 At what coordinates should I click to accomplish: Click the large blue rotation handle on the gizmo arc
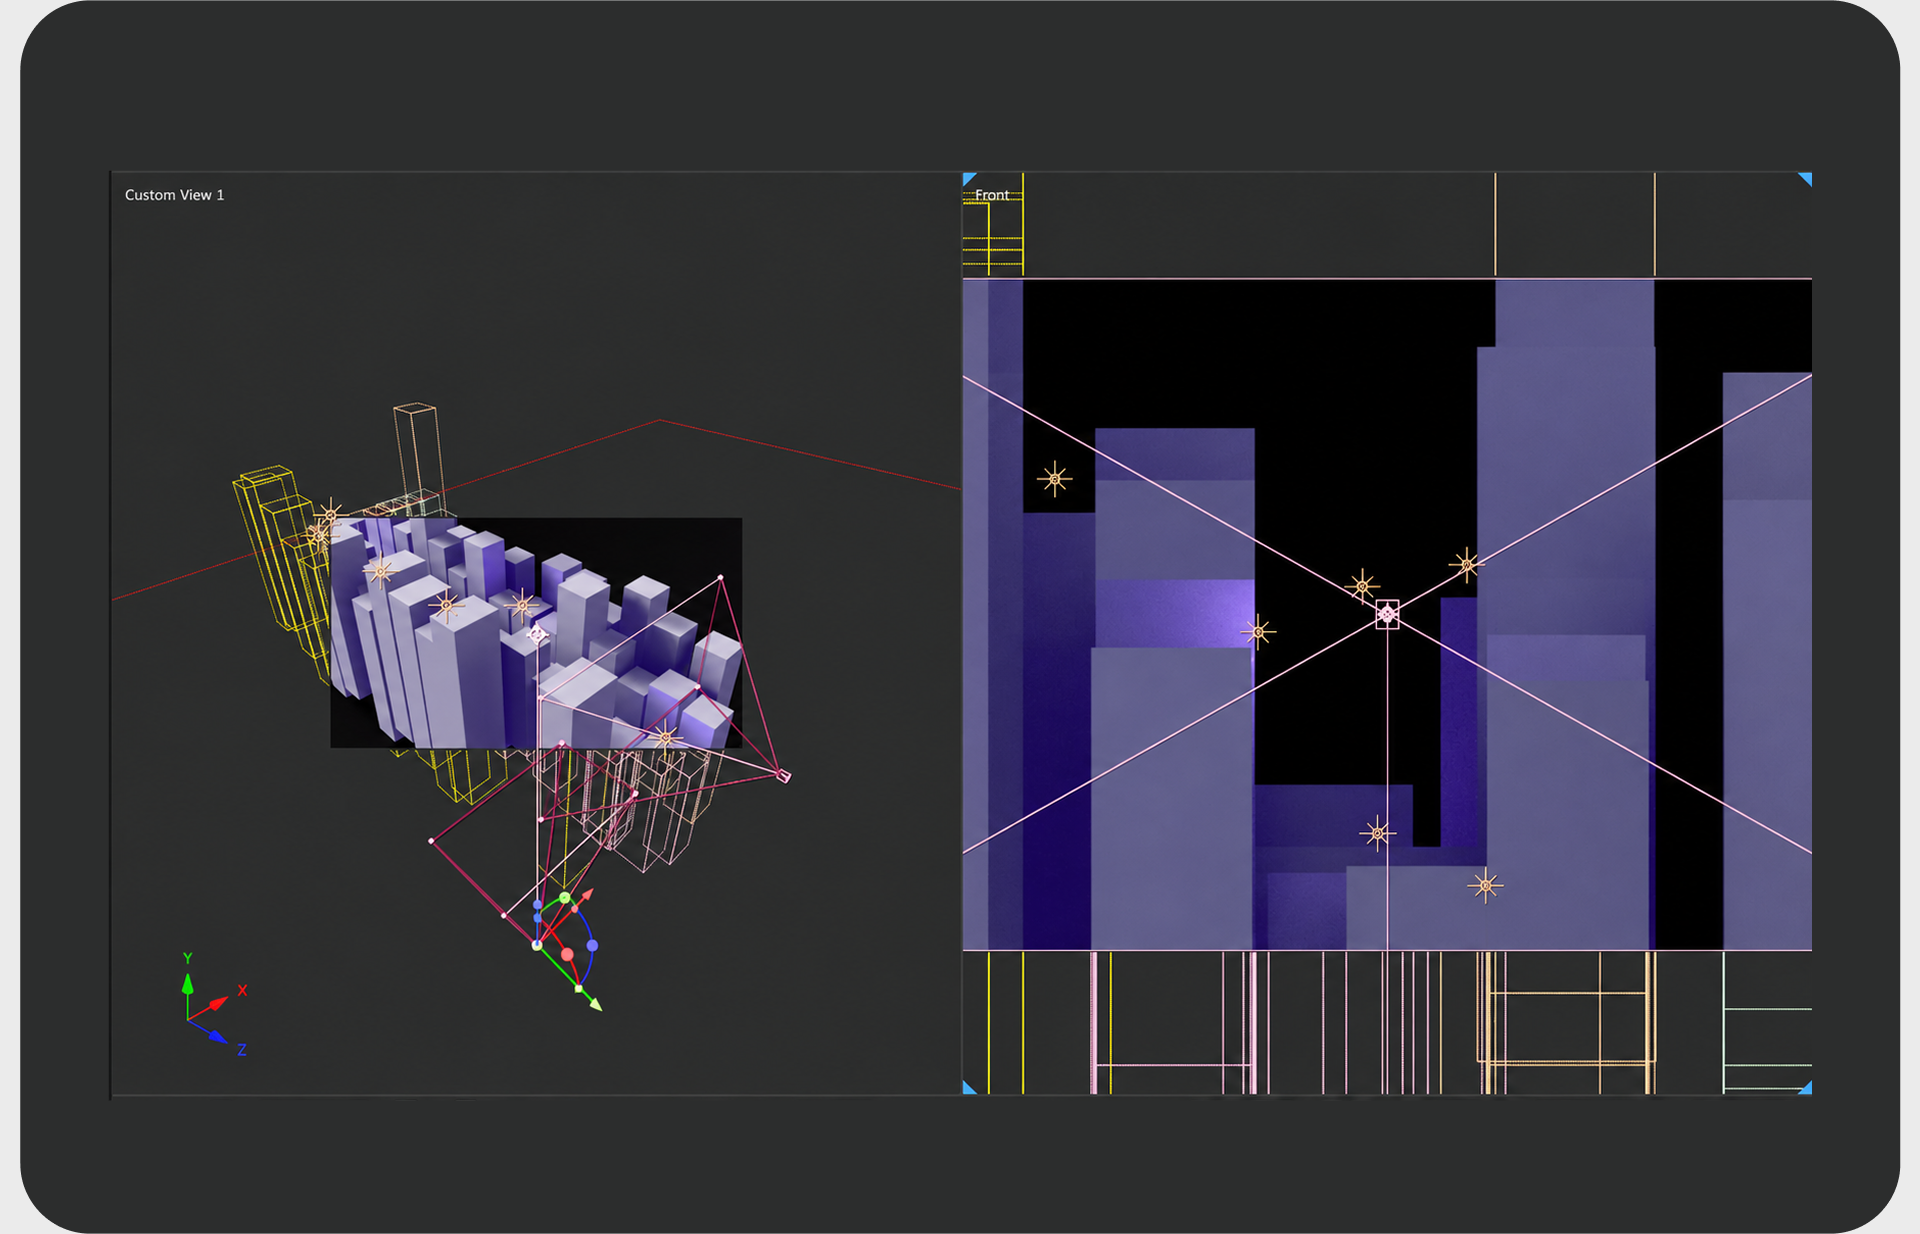point(592,945)
